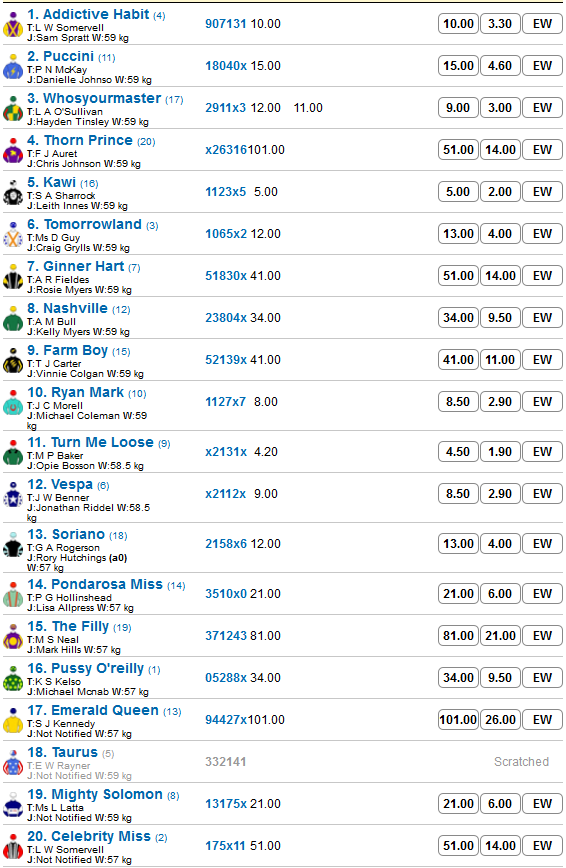Click Vespa's blue star silks icon
The image size is (566, 868).
point(13,494)
